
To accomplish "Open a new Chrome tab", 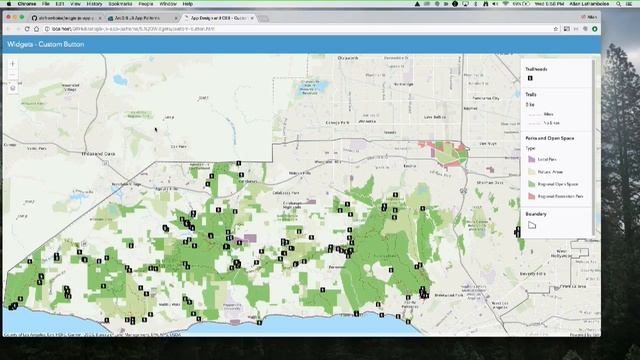I will (263, 19).
